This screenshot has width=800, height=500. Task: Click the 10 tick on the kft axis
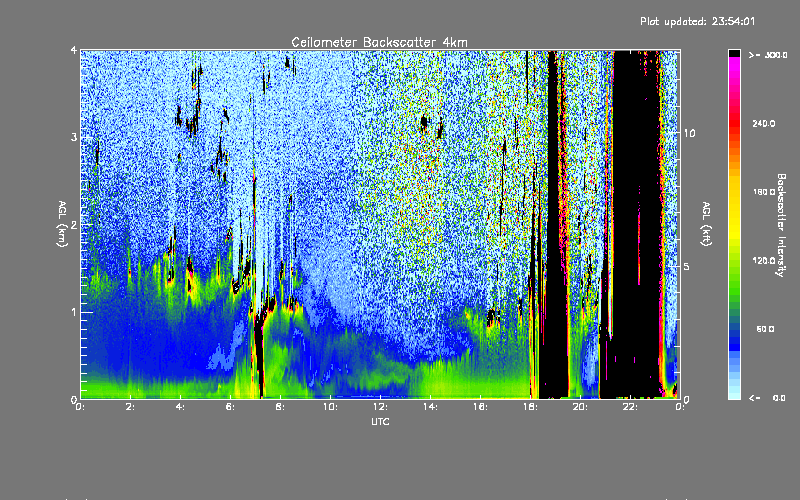[x=689, y=133]
